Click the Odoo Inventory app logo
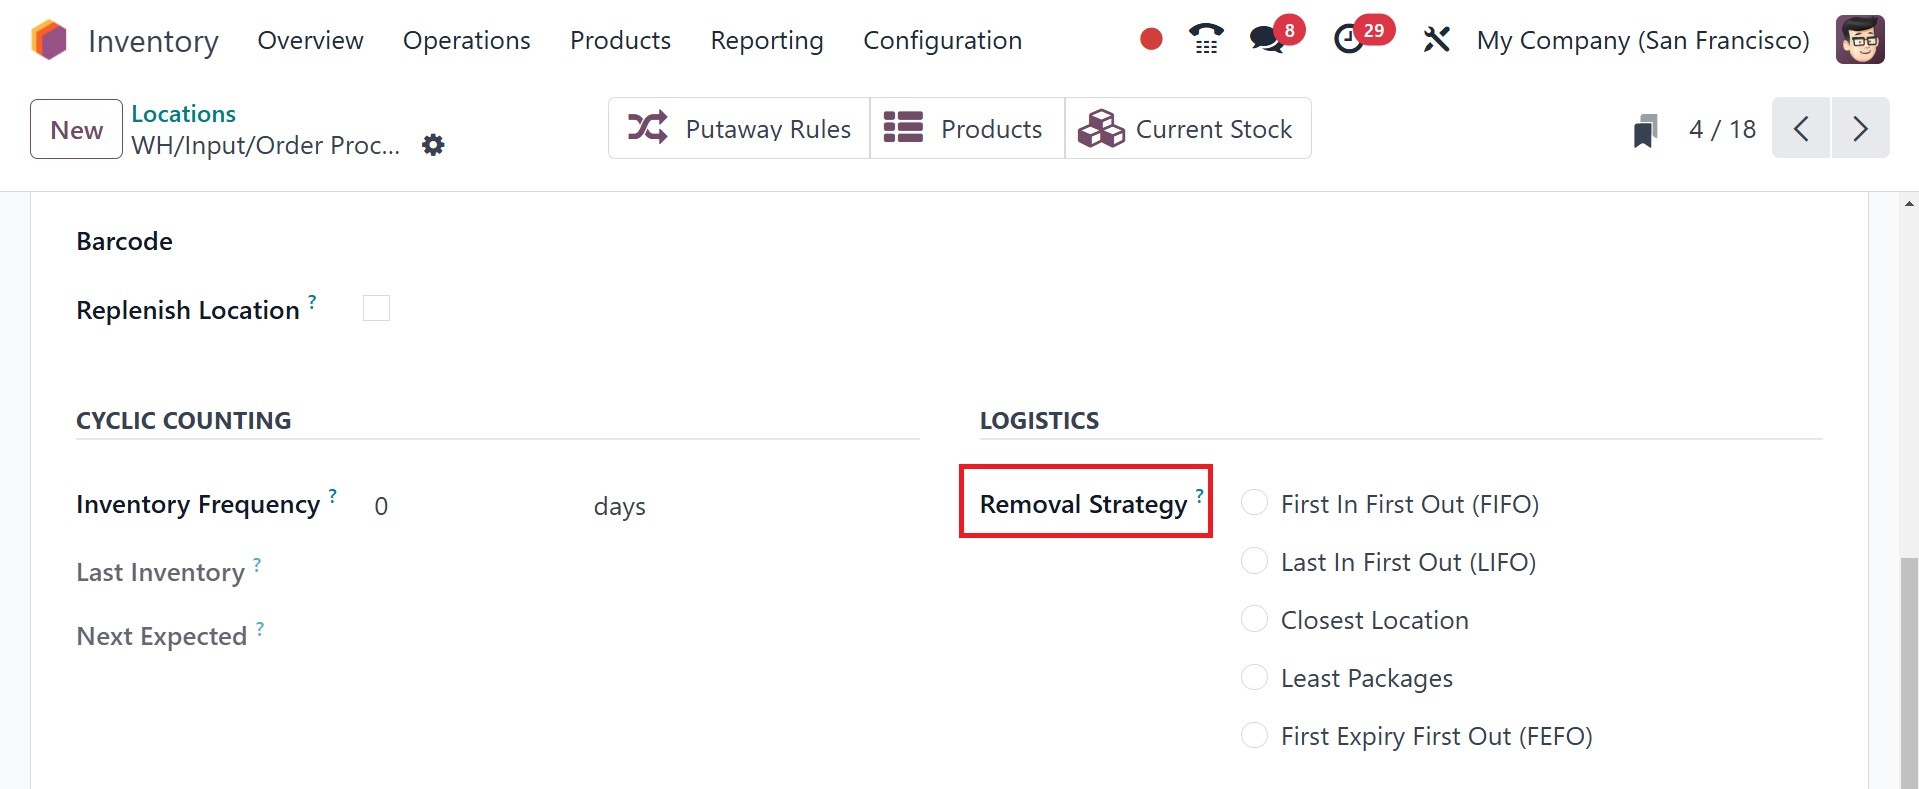The height and width of the screenshot is (789, 1919). pyautogui.click(x=48, y=41)
